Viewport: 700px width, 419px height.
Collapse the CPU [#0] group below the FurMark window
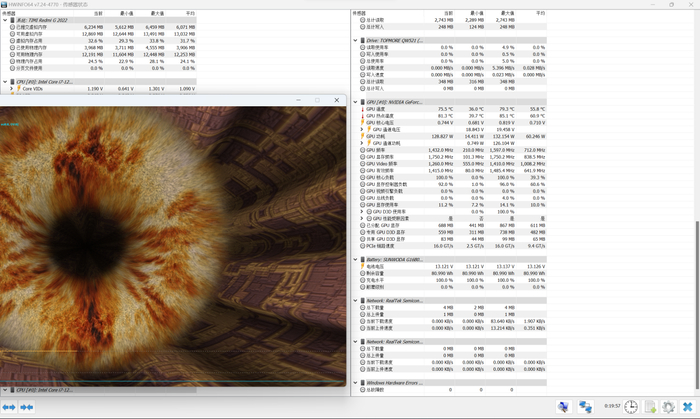(x=5, y=390)
